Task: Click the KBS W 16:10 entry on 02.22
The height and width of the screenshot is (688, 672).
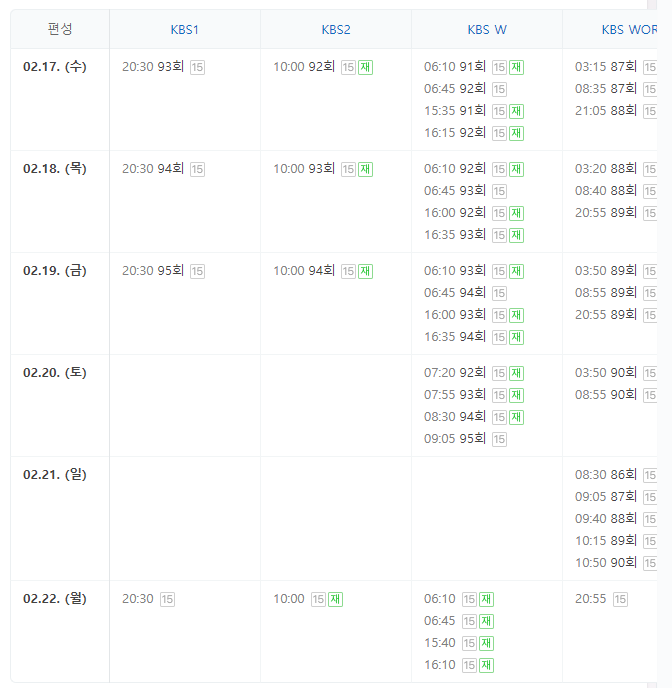Action: (440, 665)
